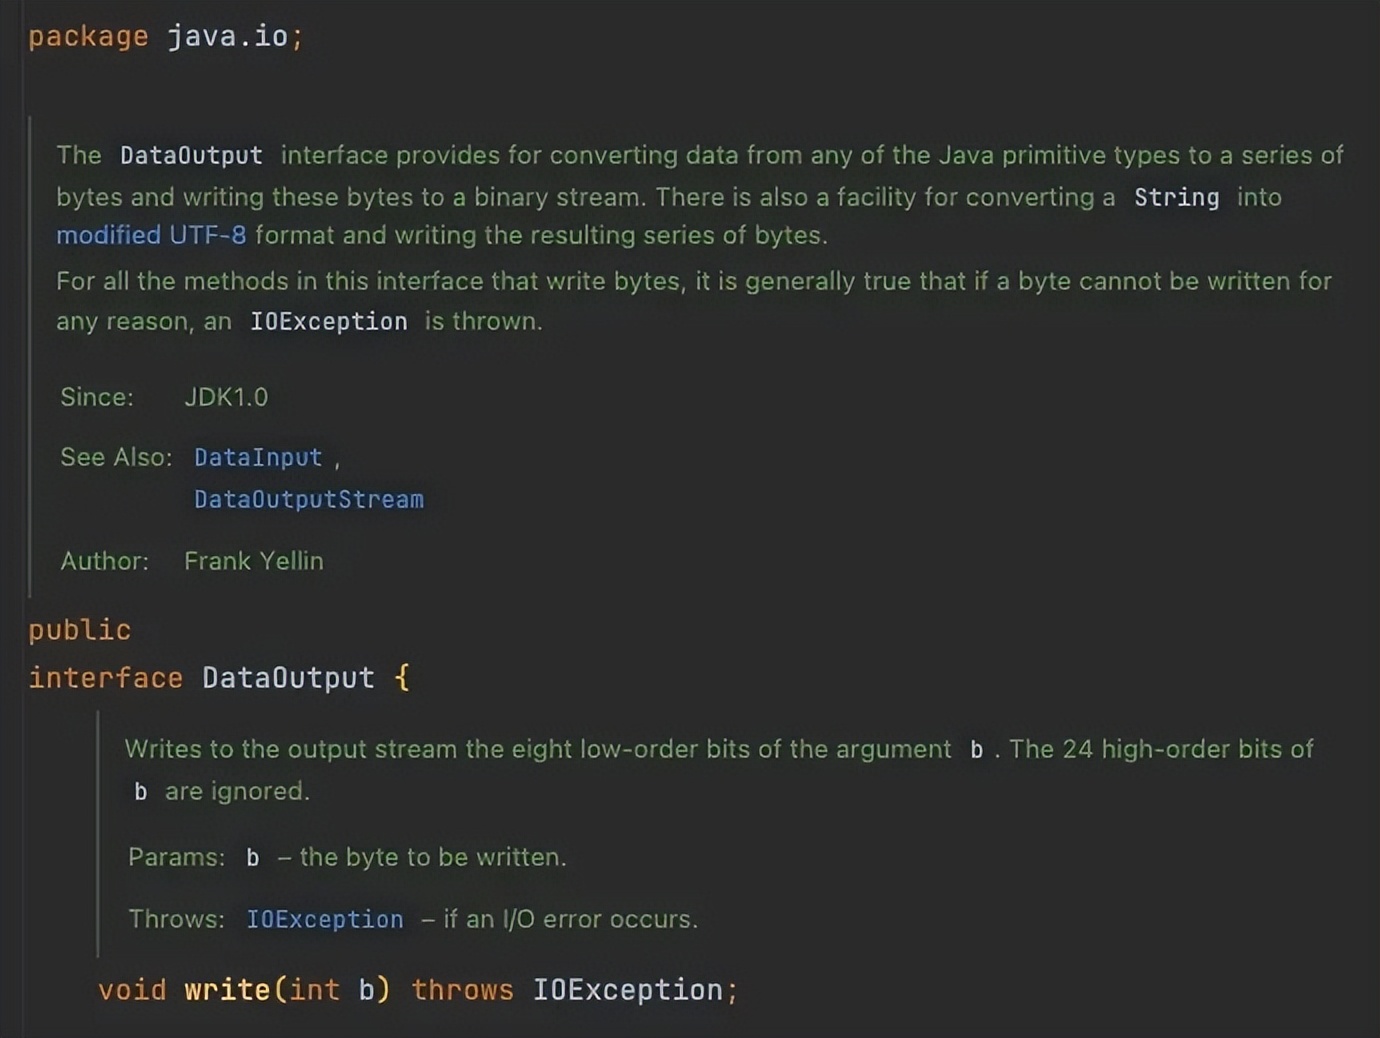Click the author name Frank Yellin
The height and width of the screenshot is (1038, 1380).
[x=253, y=561]
